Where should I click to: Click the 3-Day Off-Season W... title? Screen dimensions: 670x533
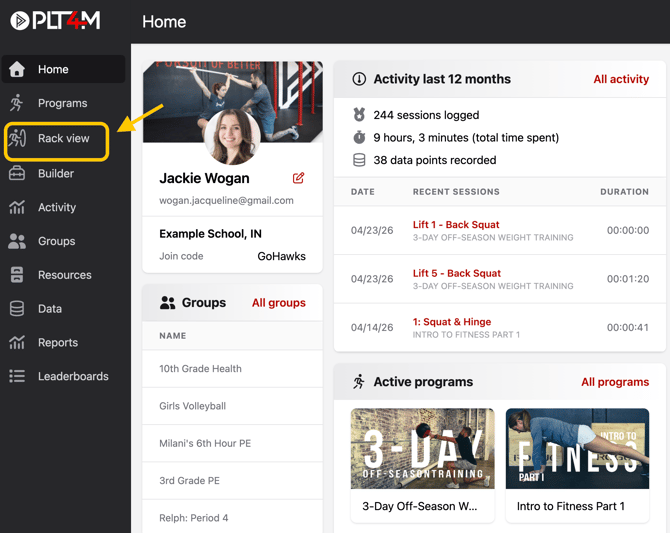[x=420, y=506]
